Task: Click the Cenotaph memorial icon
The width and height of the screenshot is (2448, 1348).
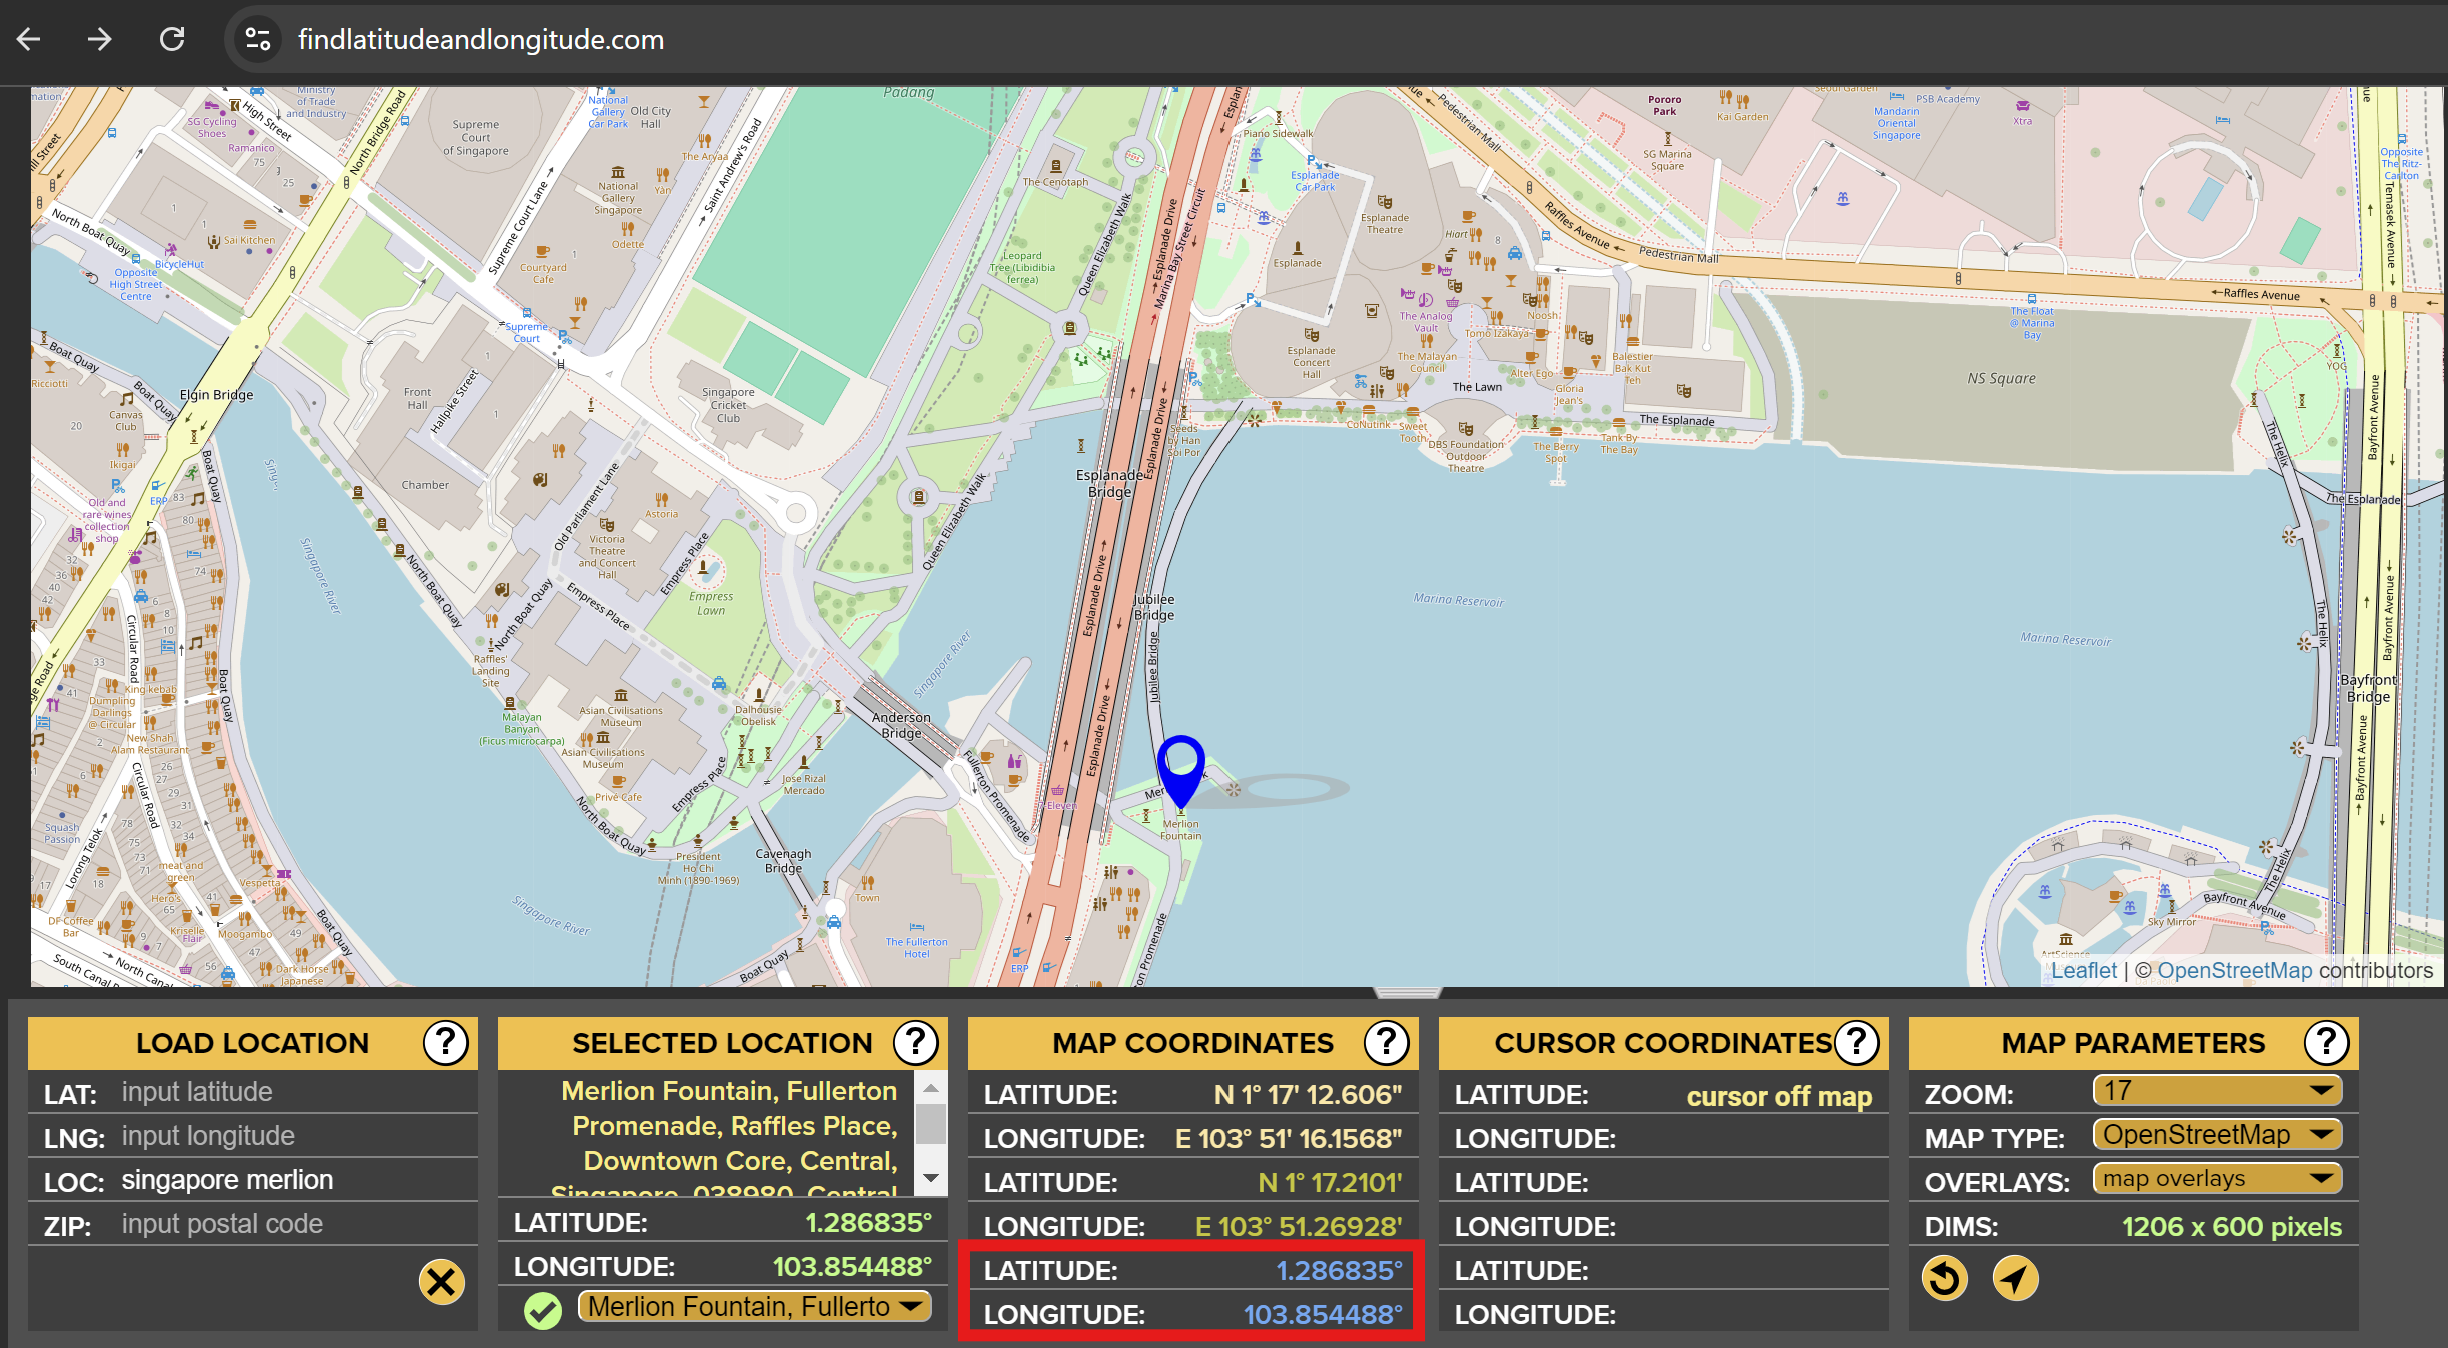Action: point(1055,167)
